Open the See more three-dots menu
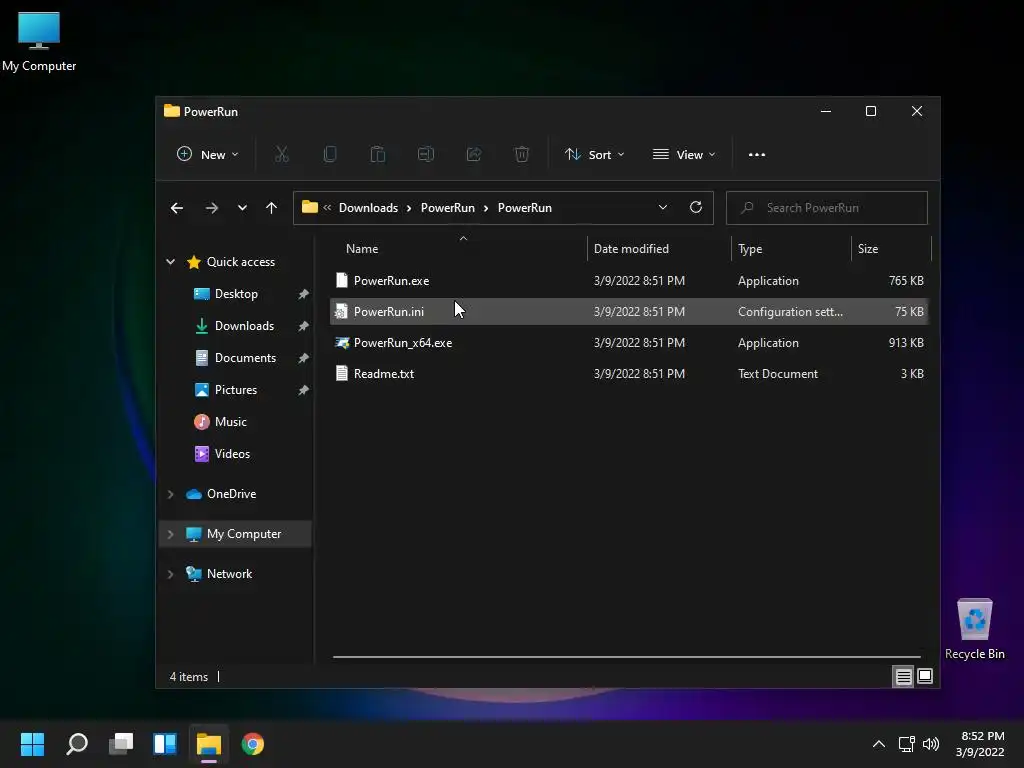This screenshot has width=1024, height=768. tap(757, 155)
